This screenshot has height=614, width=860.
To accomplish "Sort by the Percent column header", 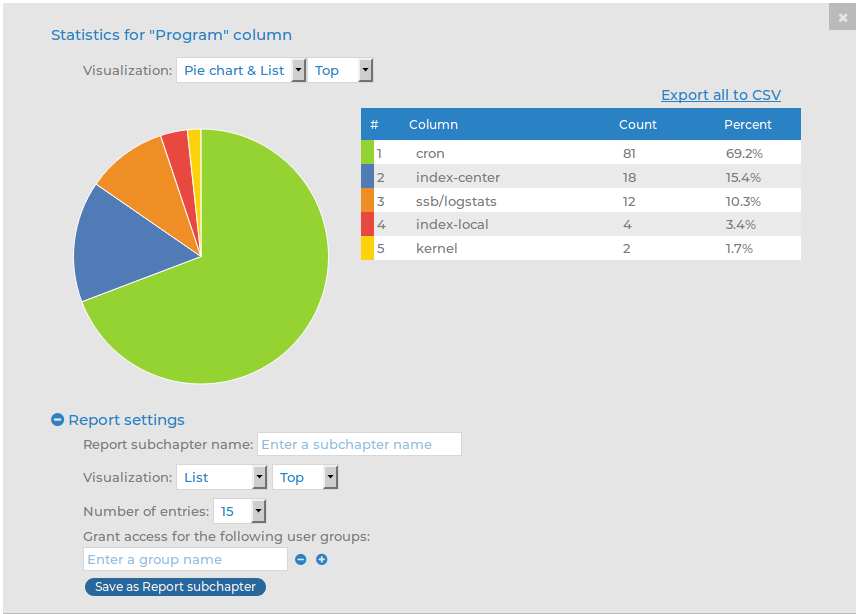I will (x=748, y=125).
